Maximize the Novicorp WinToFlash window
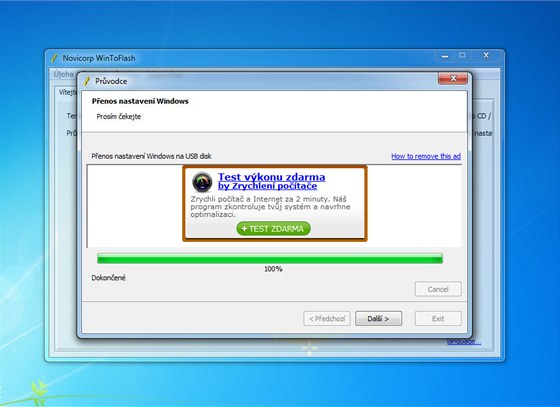The height and width of the screenshot is (407, 560). [462, 56]
